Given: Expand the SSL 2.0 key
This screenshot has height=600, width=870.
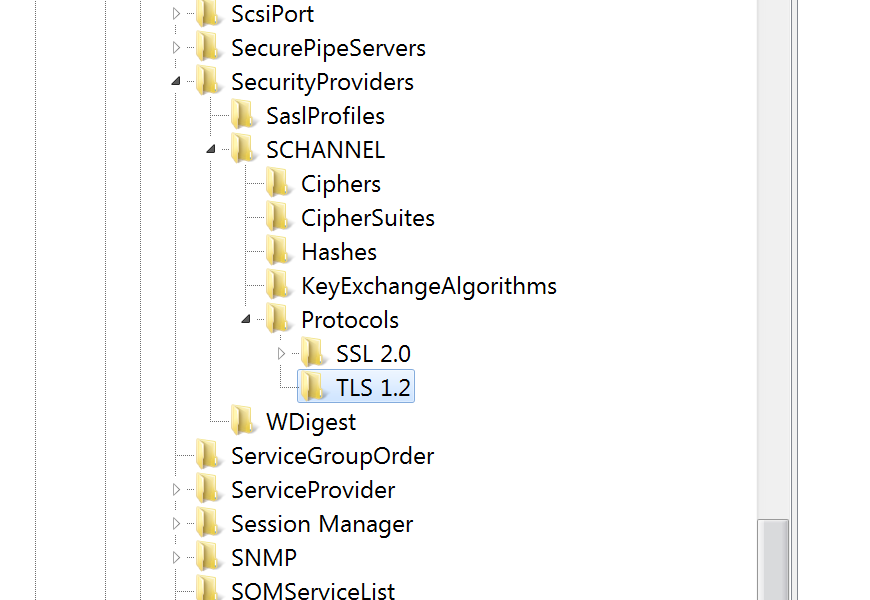Looking at the screenshot, I should point(281,354).
